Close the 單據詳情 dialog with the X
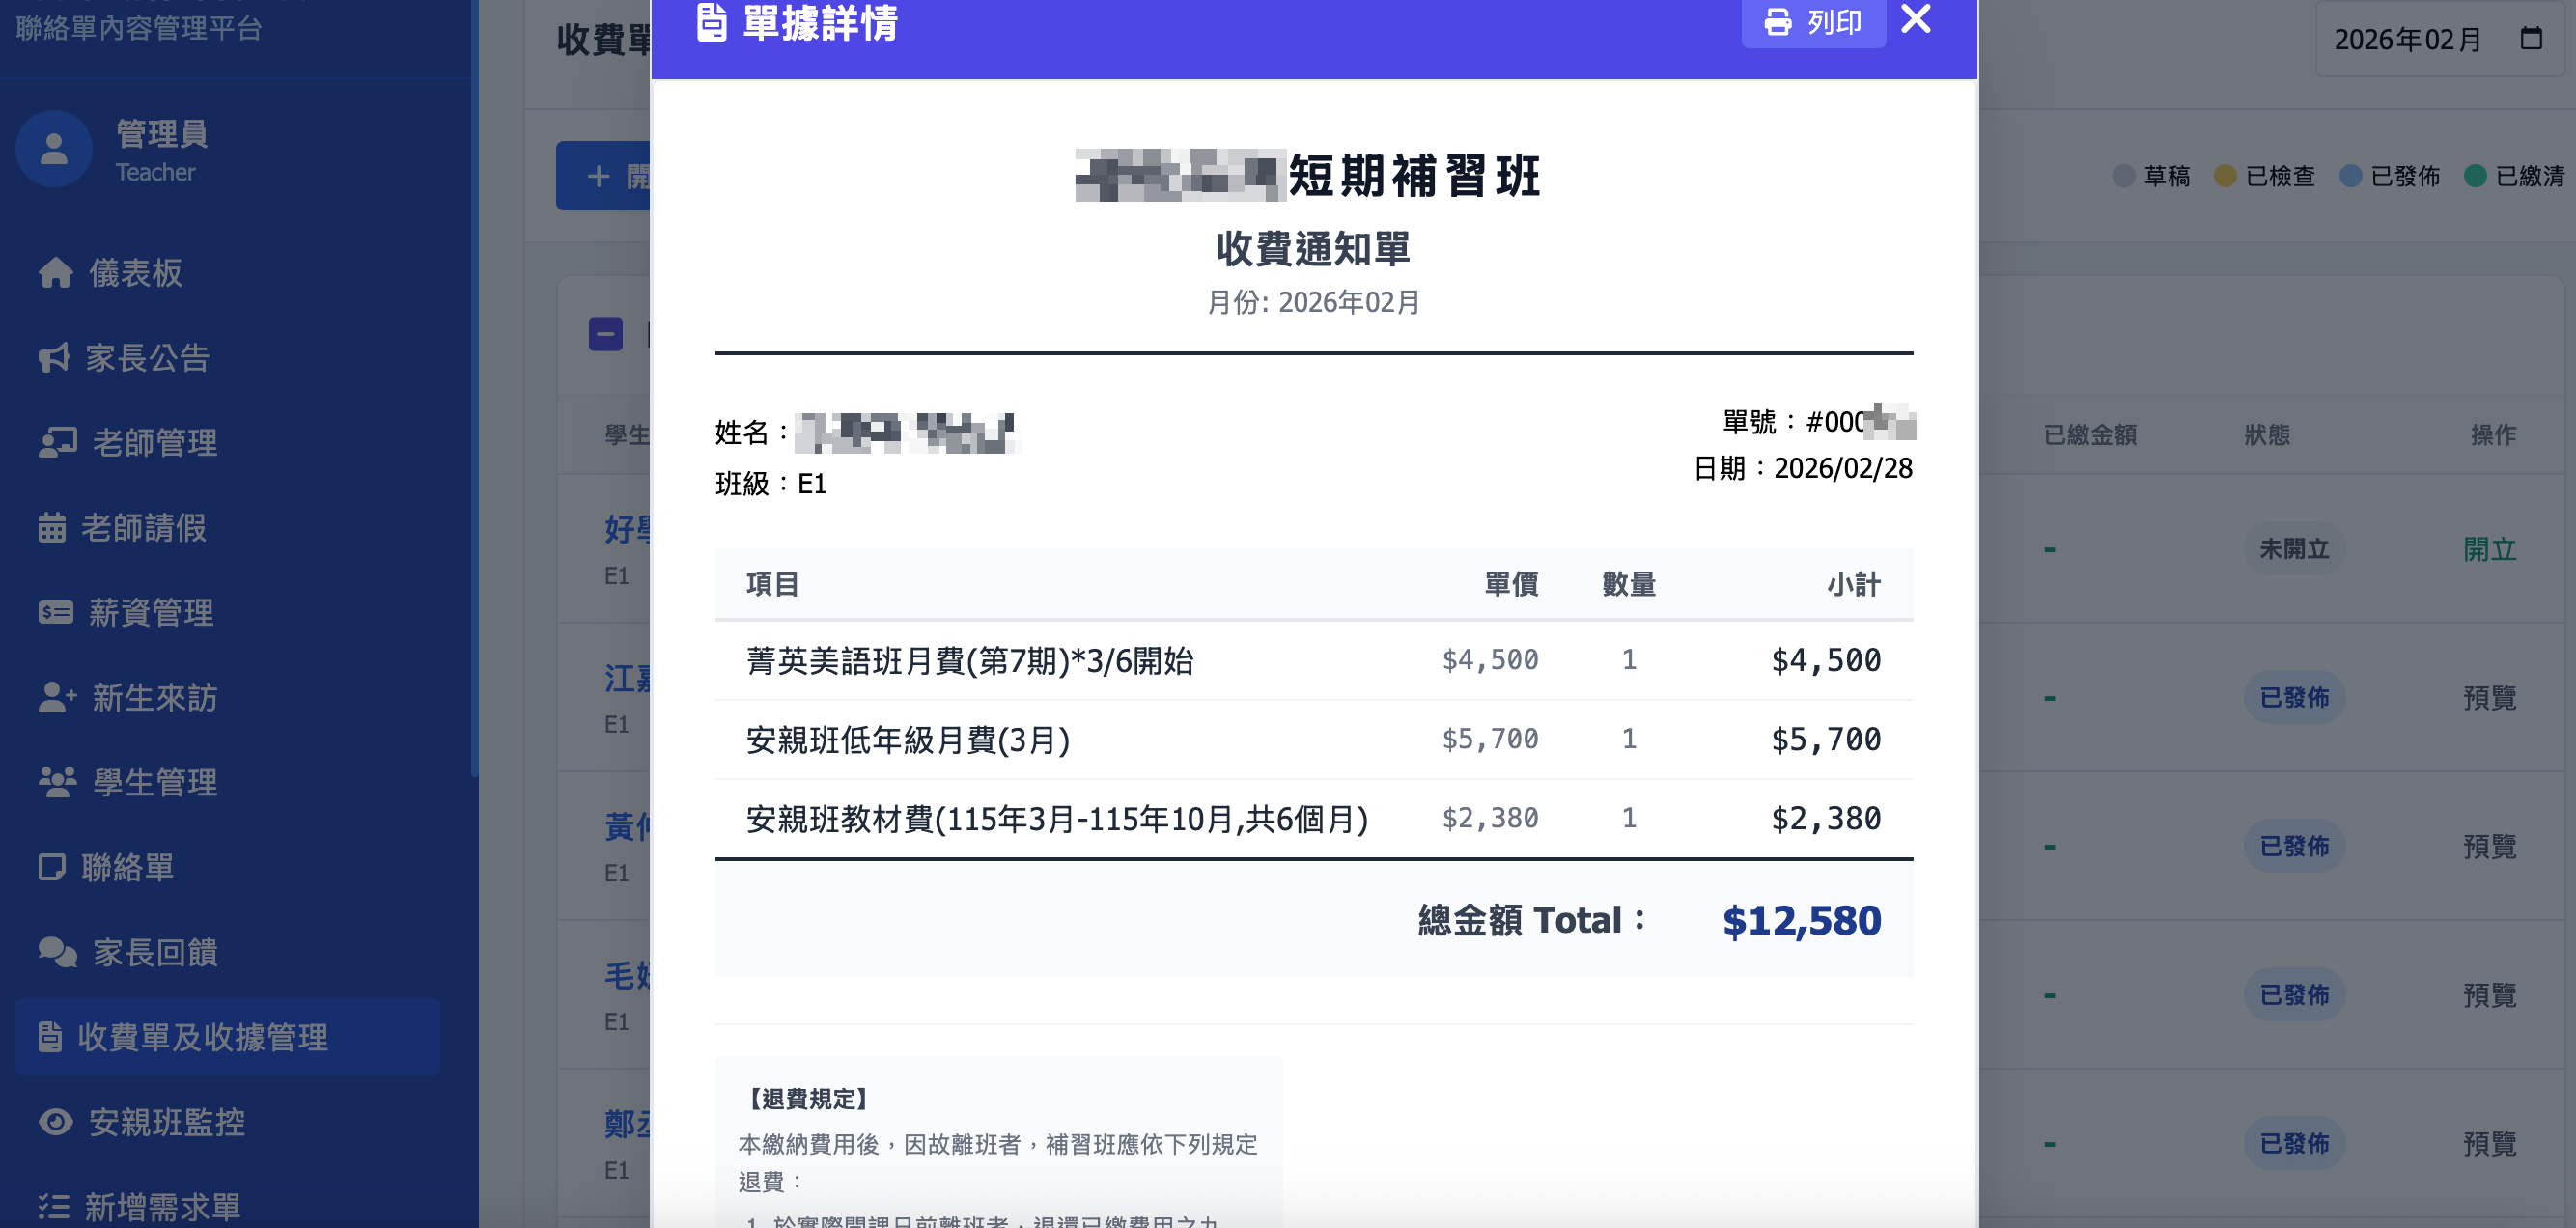The image size is (2576, 1228). [x=1915, y=19]
